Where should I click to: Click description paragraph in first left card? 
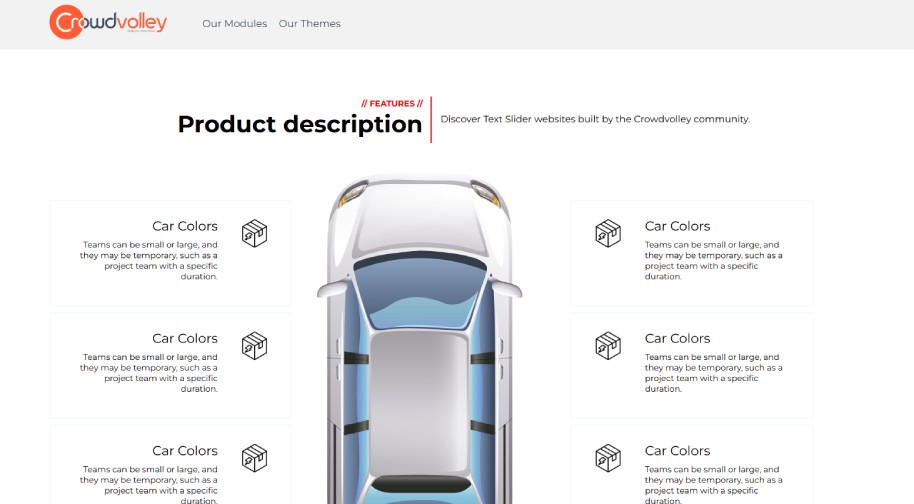[150, 260]
